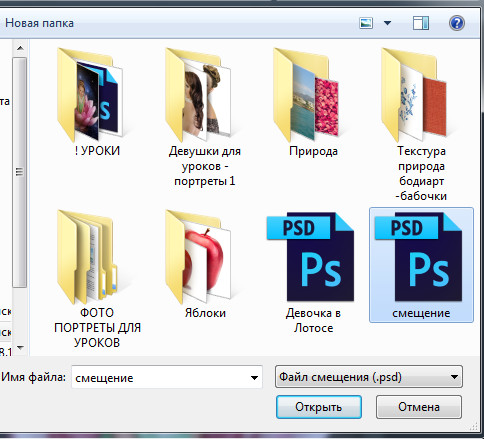
Task: Expand the 'Имя файла' history dropdown
Action: [x=254, y=377]
